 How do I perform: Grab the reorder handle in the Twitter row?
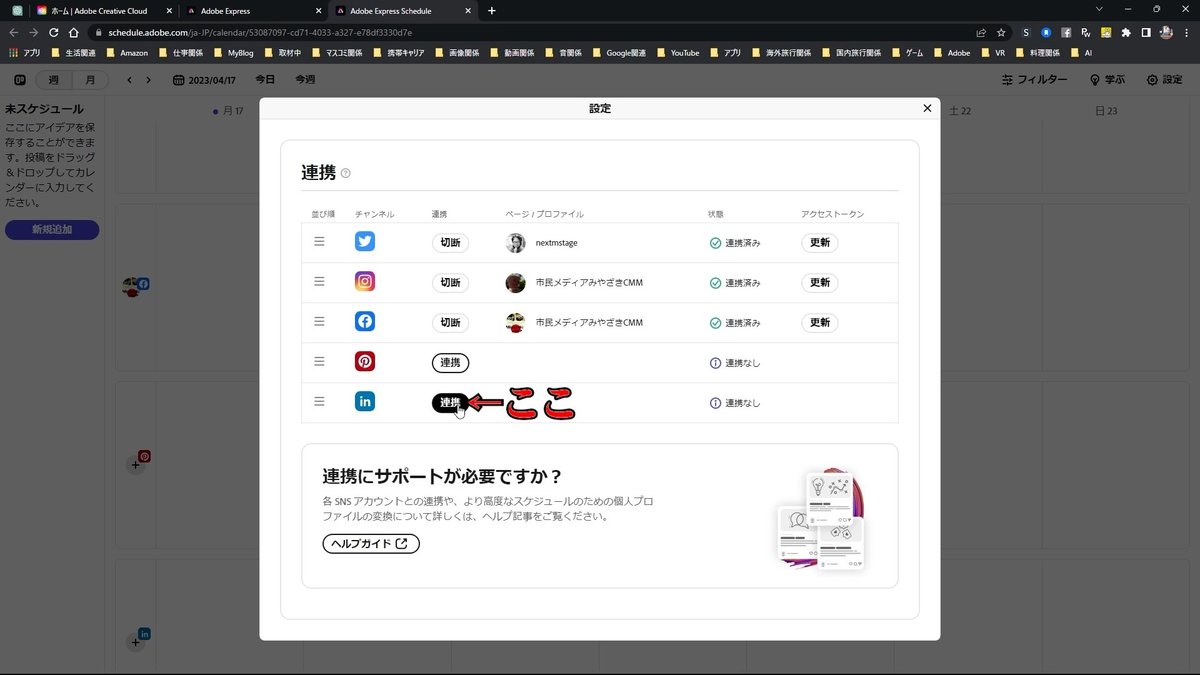tap(319, 242)
